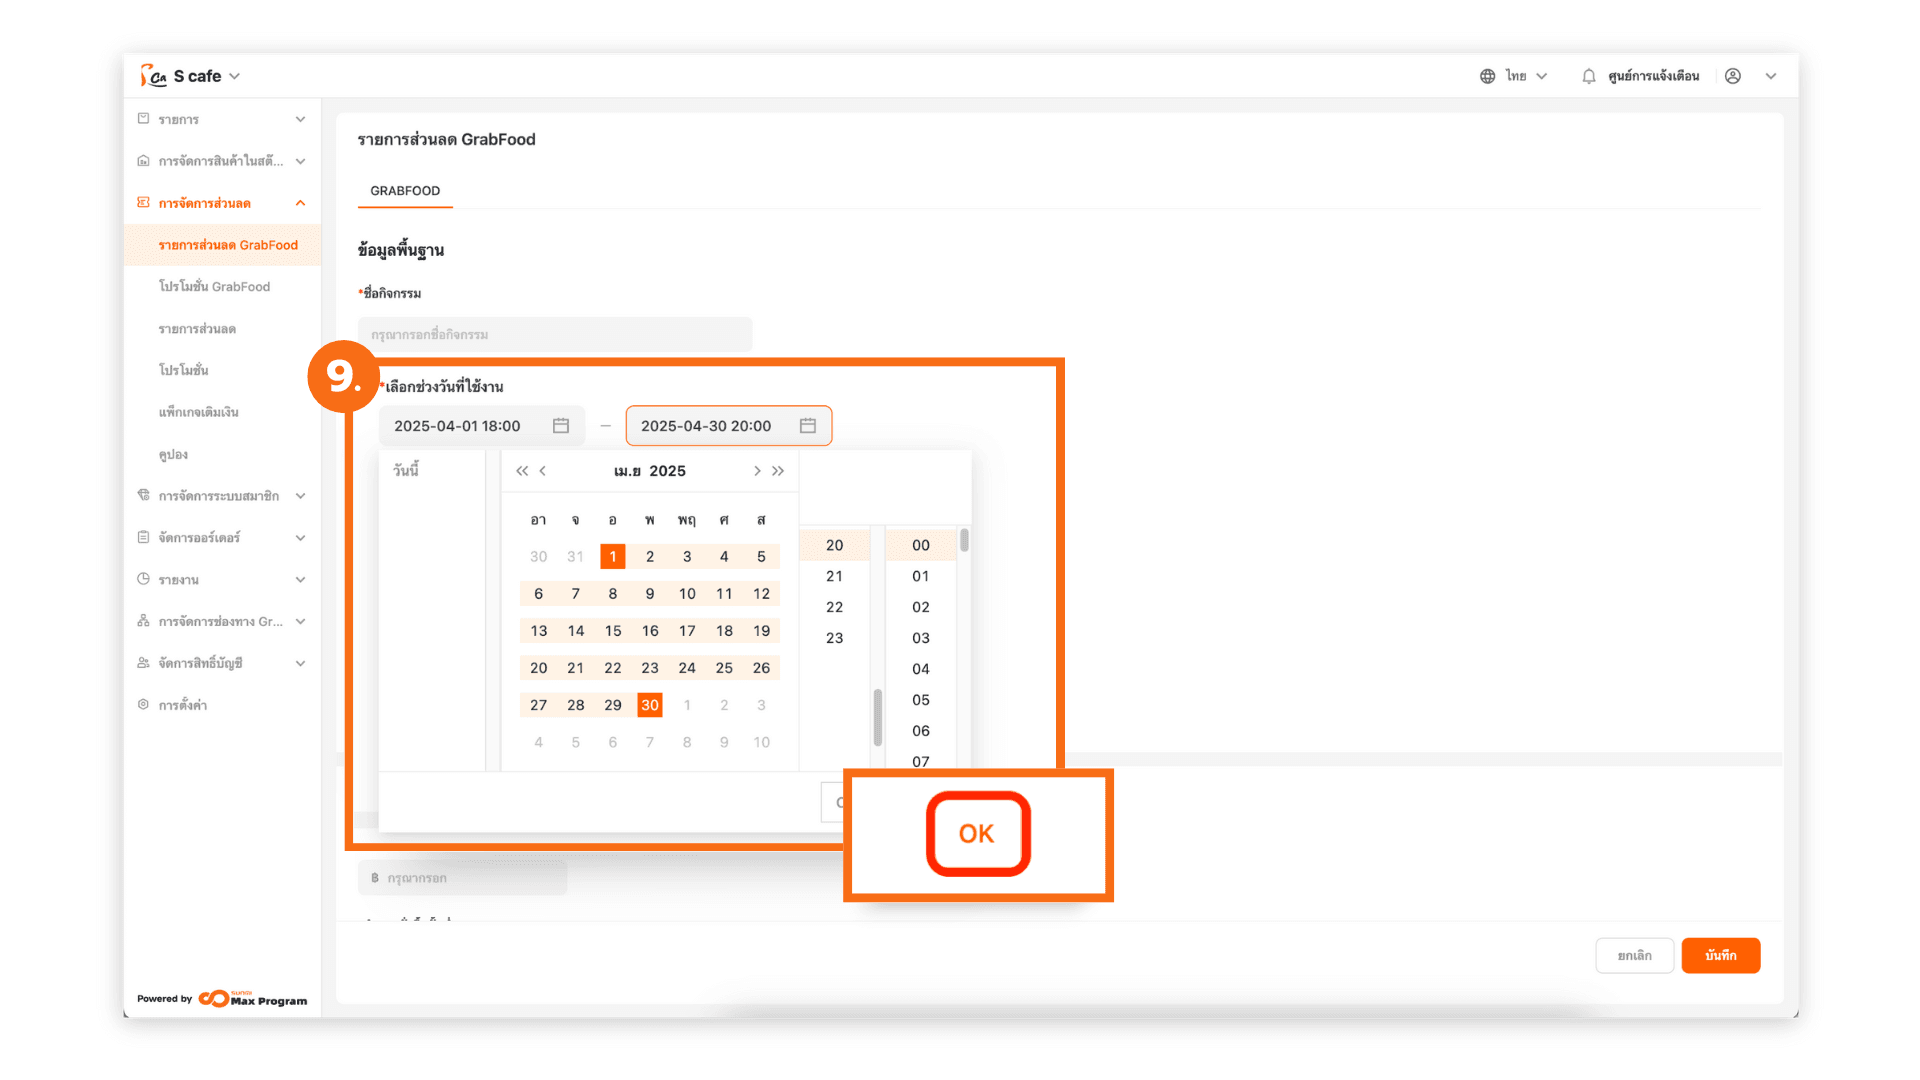The height and width of the screenshot is (1080, 1920).
Task: Pick April 15 in the calendar
Action: tap(613, 631)
